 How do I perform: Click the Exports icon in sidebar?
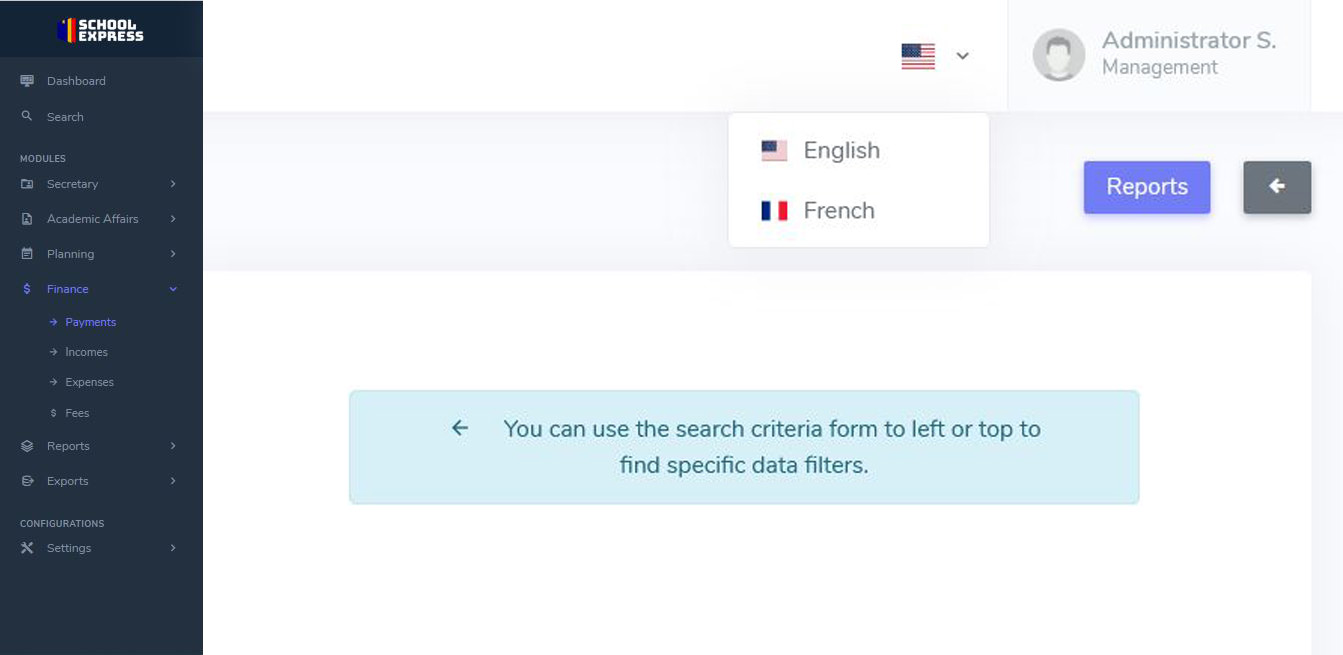click(27, 481)
